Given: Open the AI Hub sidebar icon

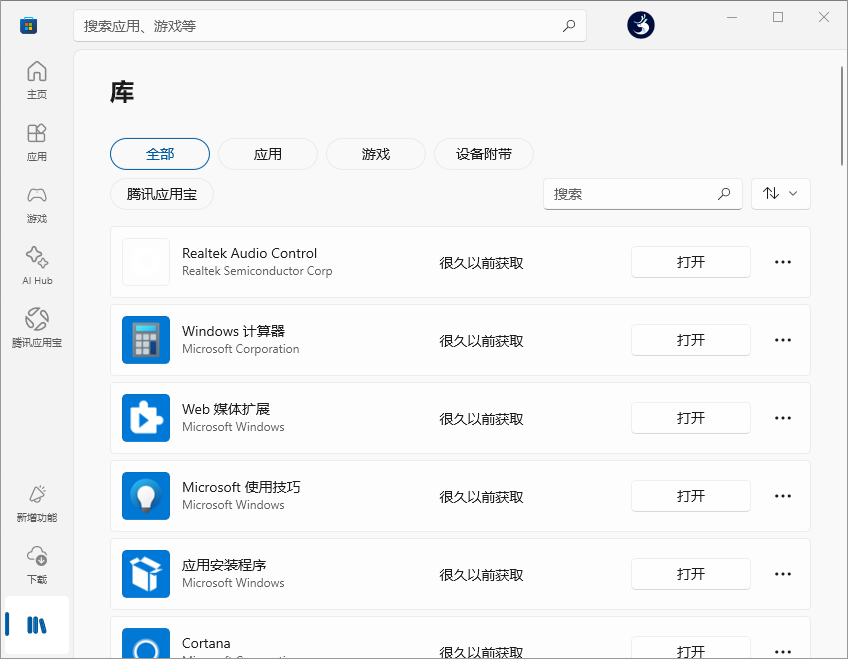Looking at the screenshot, I should [x=36, y=264].
